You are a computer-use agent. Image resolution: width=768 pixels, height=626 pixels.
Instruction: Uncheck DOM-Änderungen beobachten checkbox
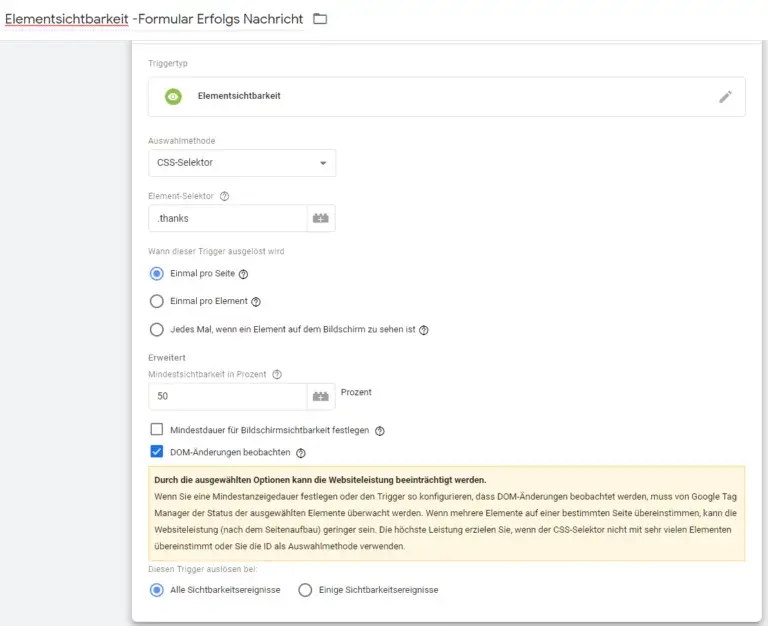156,453
